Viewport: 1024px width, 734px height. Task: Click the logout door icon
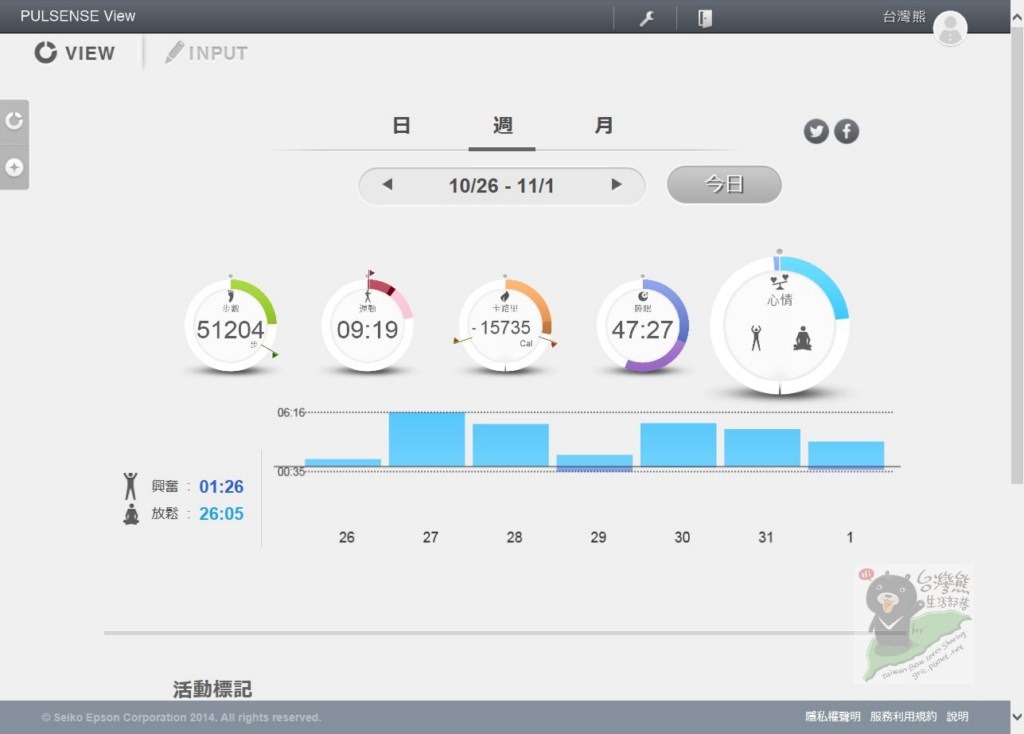[705, 18]
